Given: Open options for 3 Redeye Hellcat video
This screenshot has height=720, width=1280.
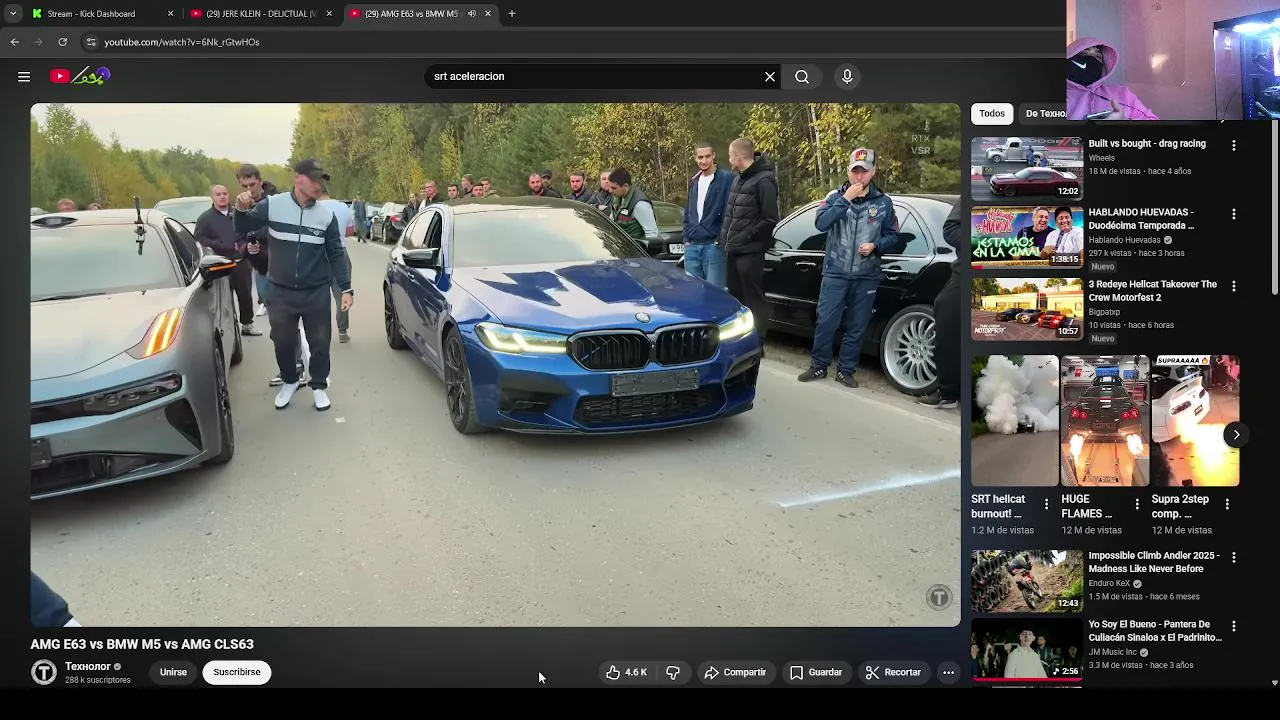Looking at the screenshot, I should 1233,287.
